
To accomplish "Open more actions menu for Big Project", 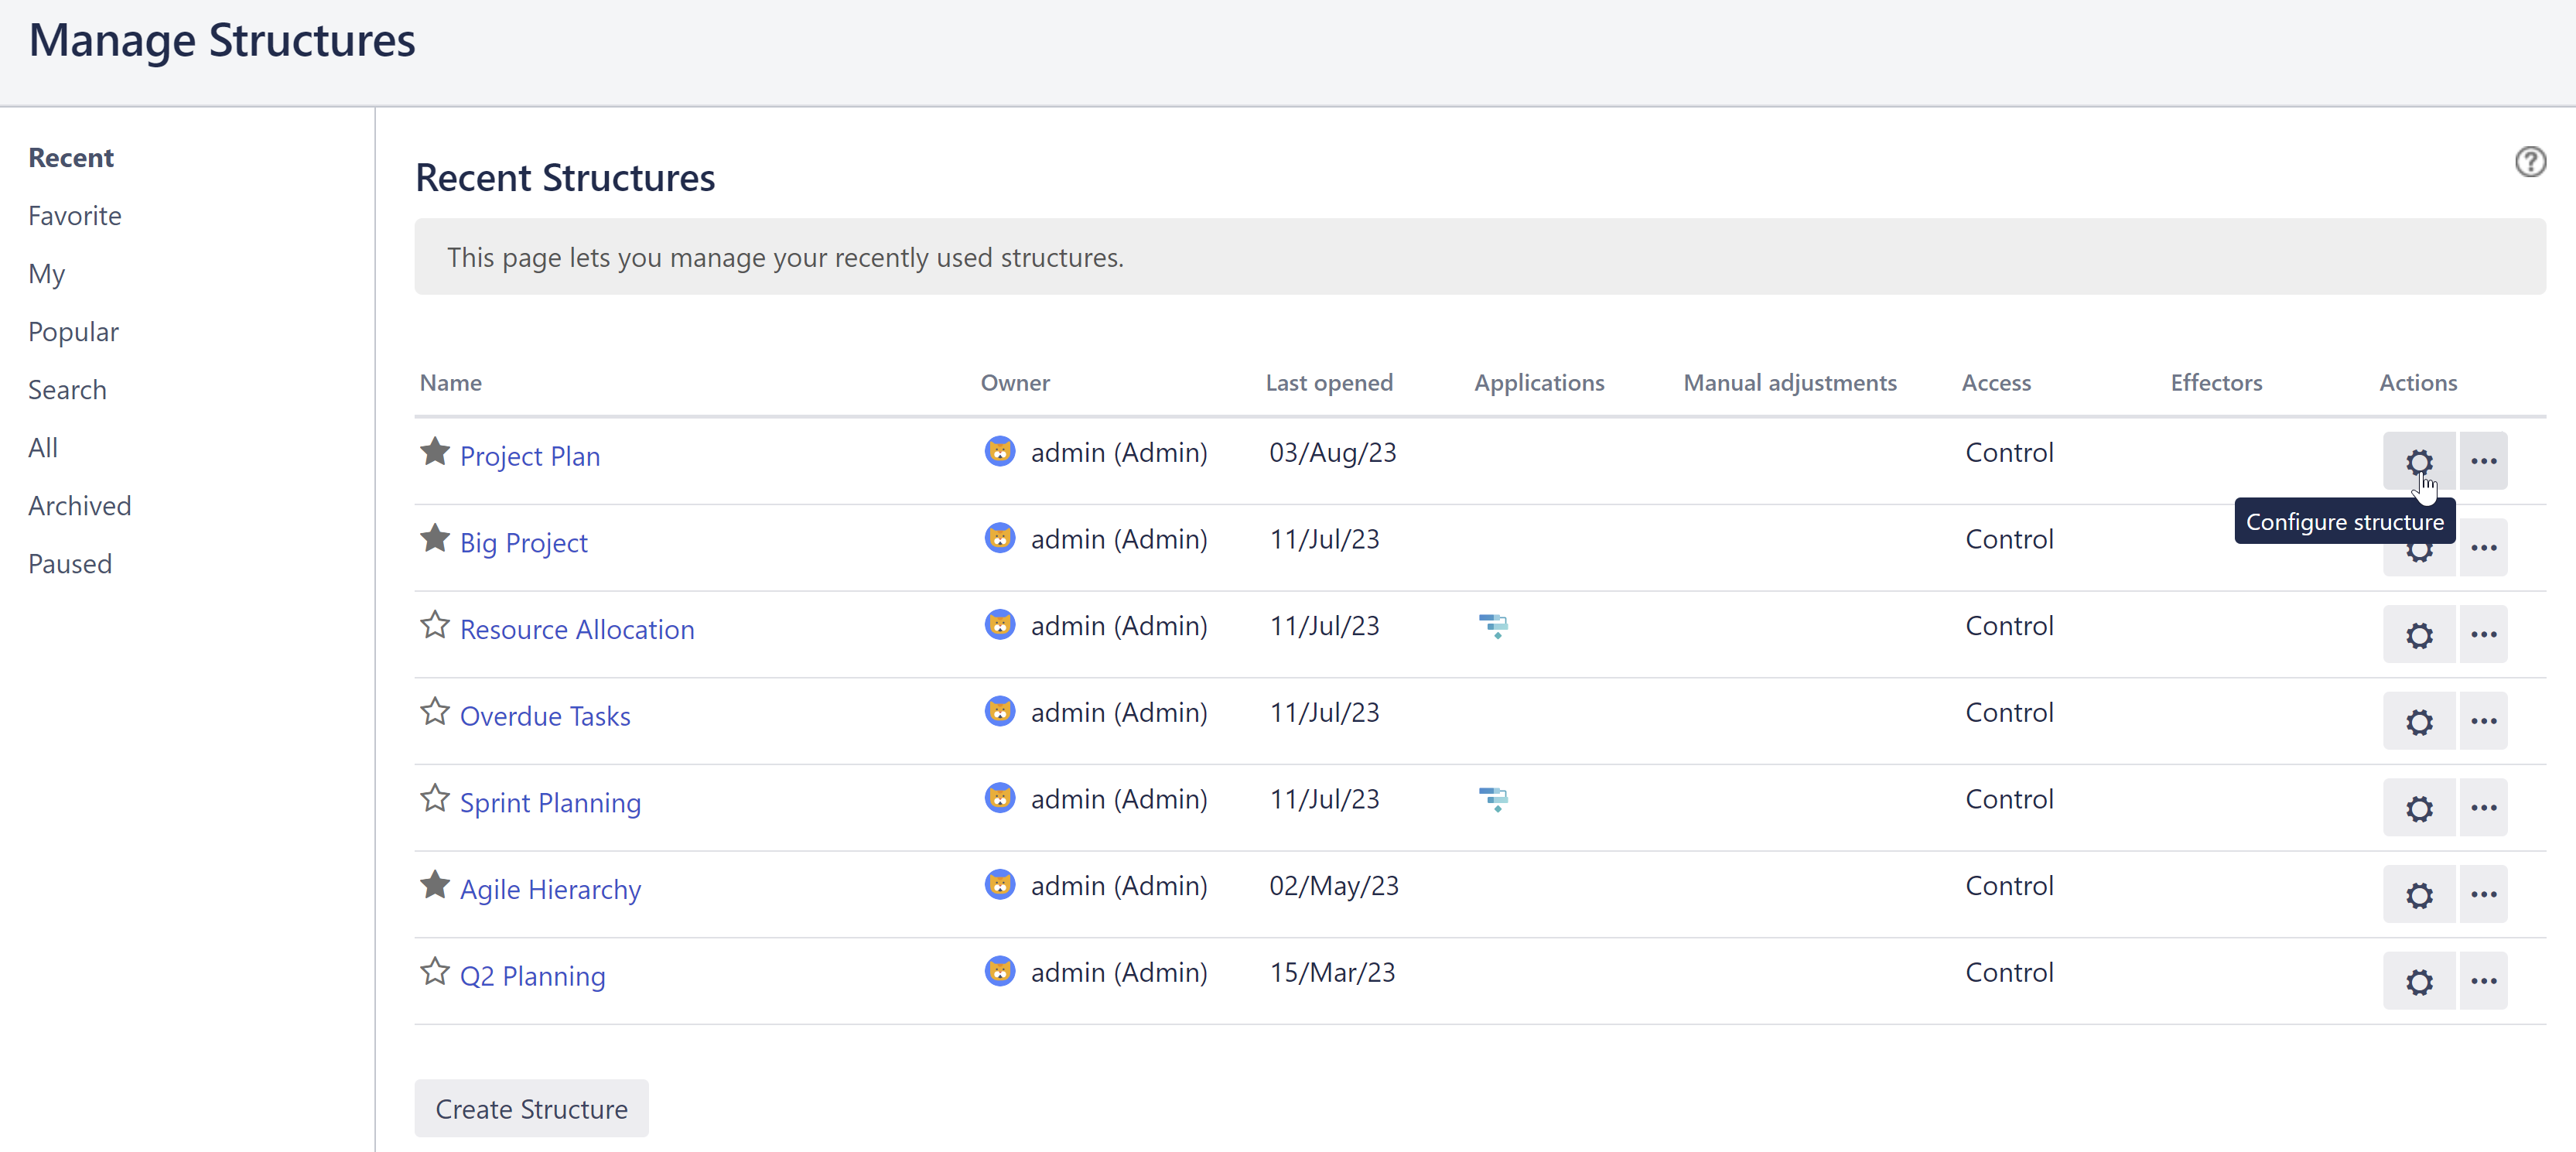I will click(x=2483, y=548).
